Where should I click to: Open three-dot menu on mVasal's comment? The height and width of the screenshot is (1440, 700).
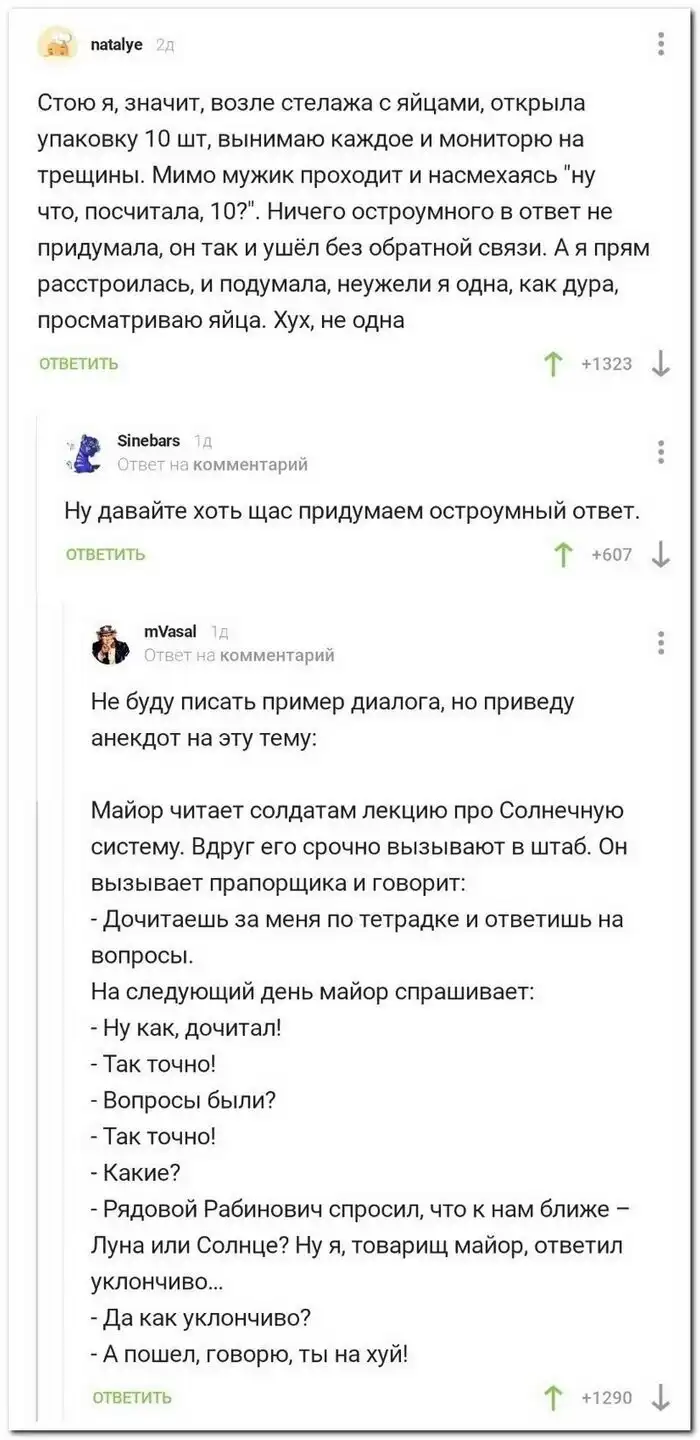660,642
